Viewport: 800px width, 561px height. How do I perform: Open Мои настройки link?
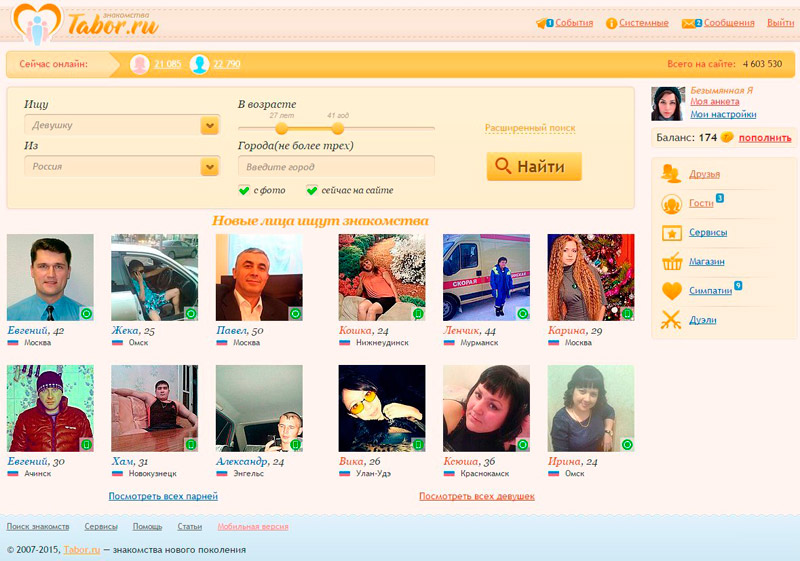(723, 114)
